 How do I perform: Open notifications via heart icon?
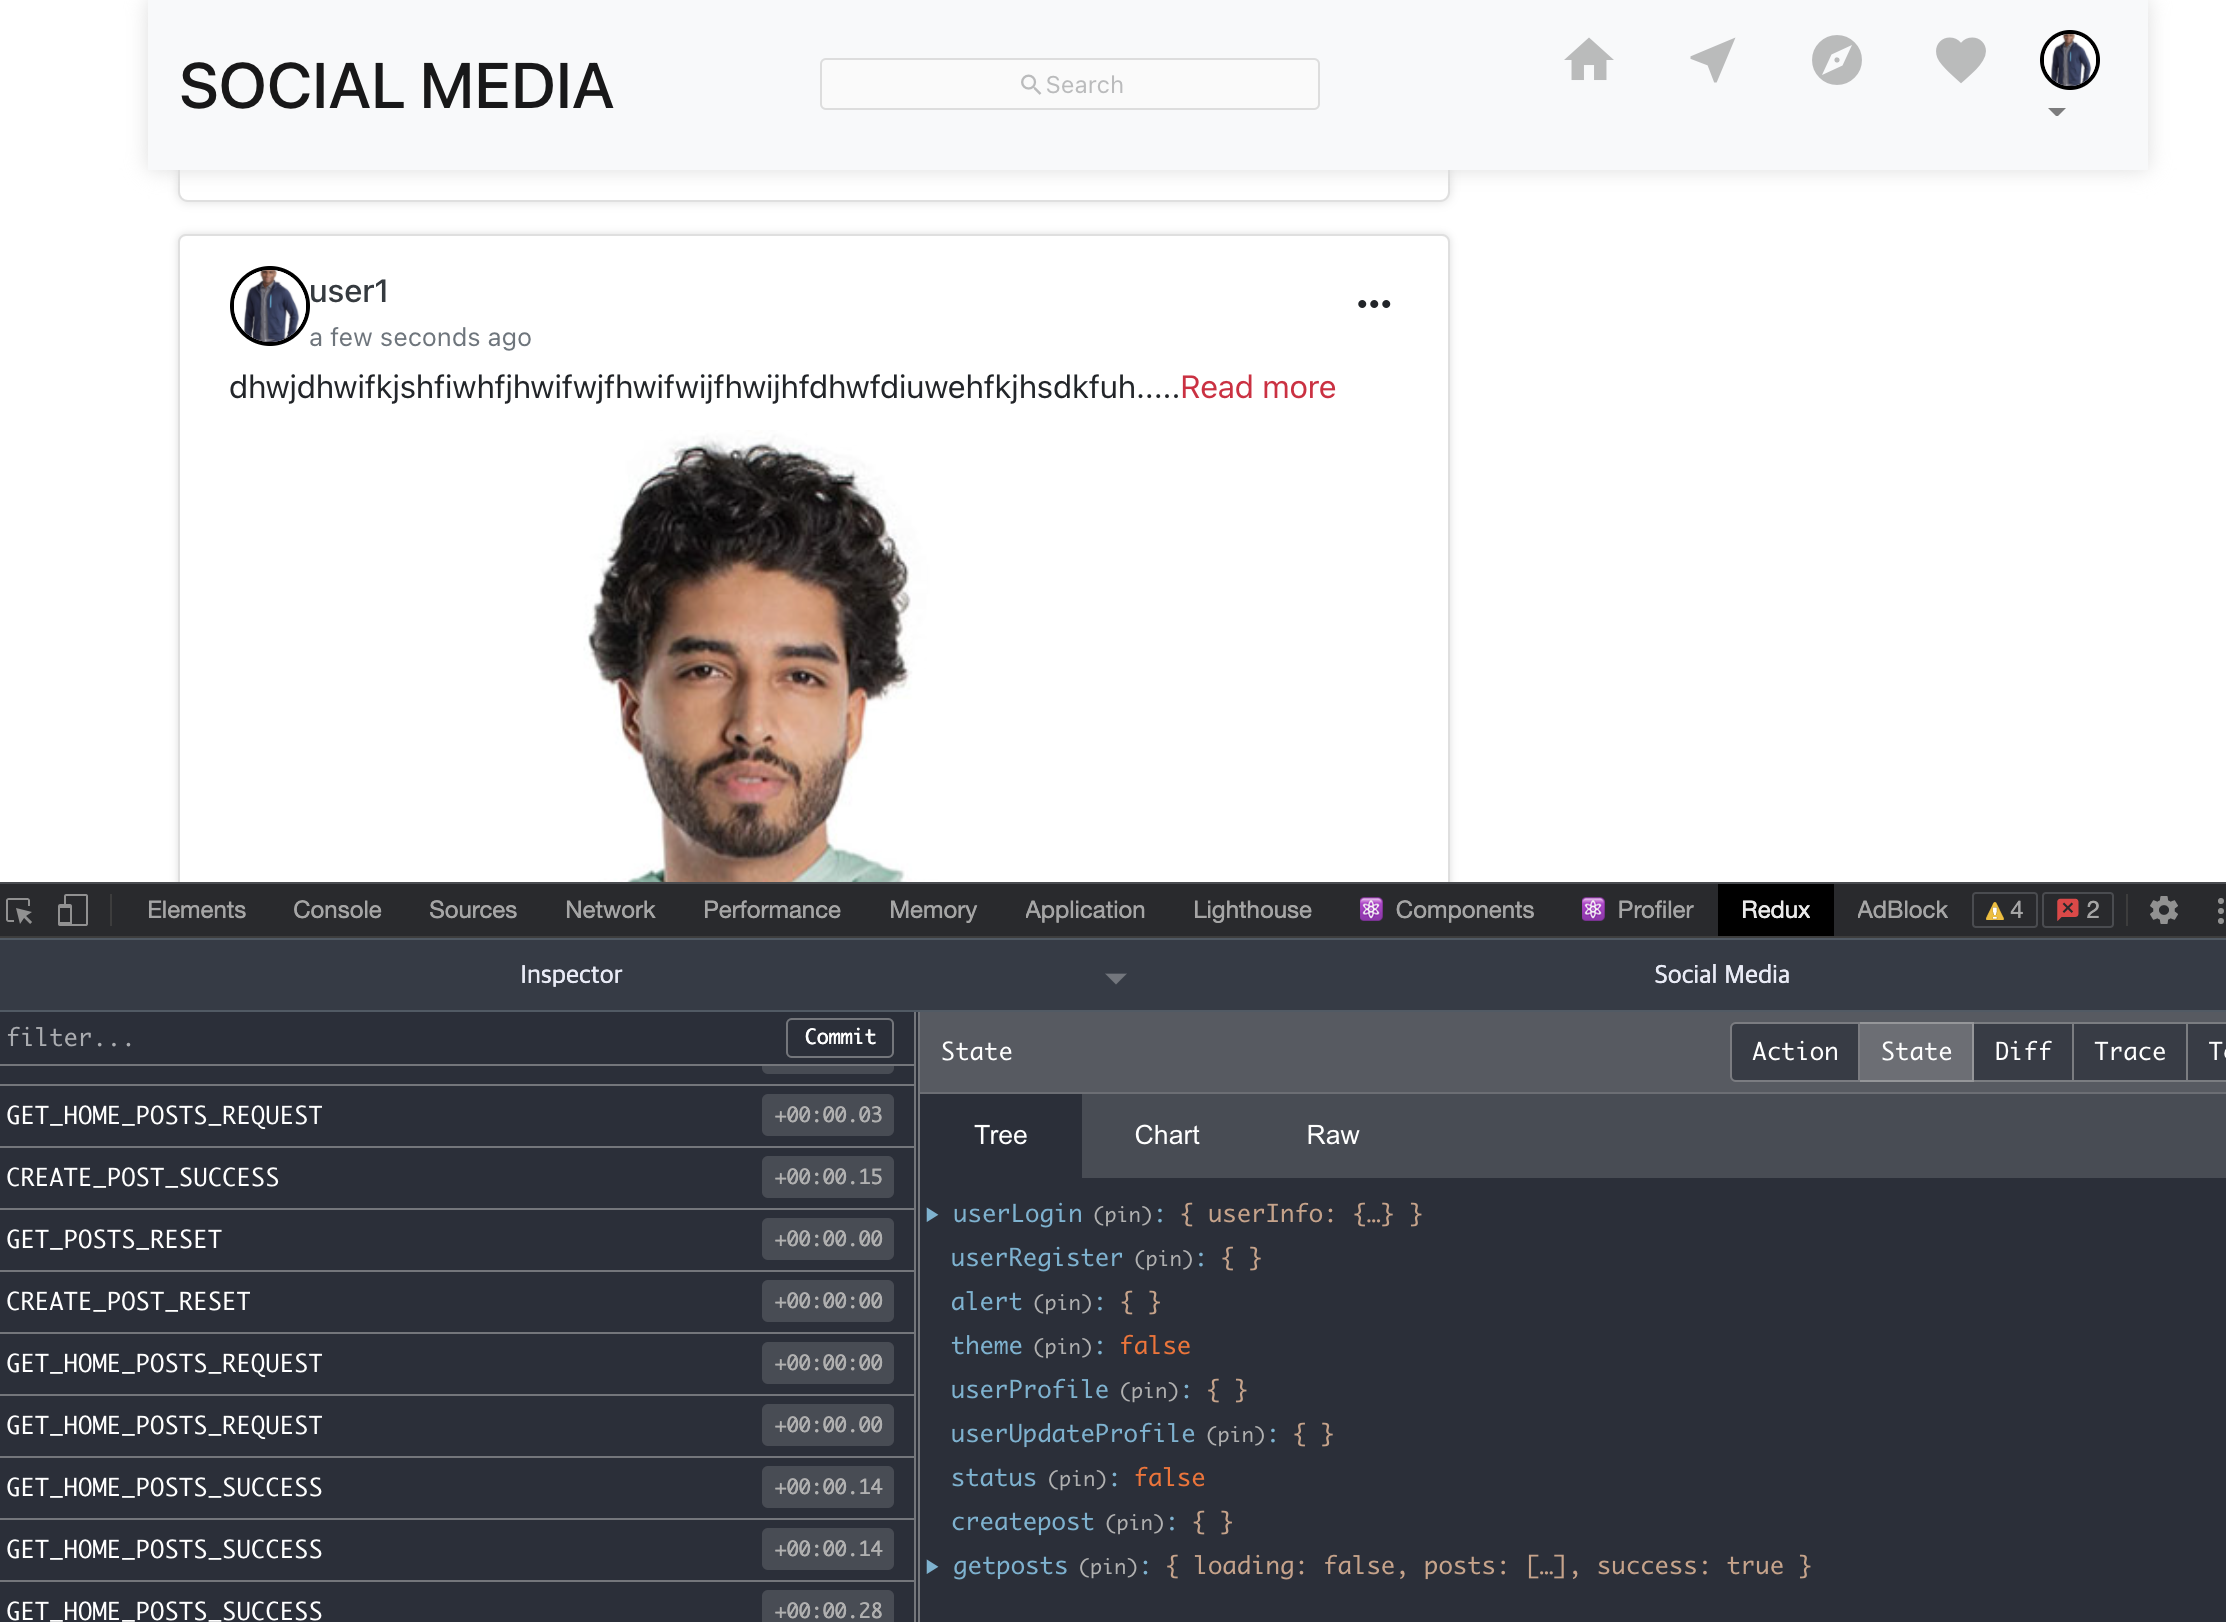point(1960,60)
